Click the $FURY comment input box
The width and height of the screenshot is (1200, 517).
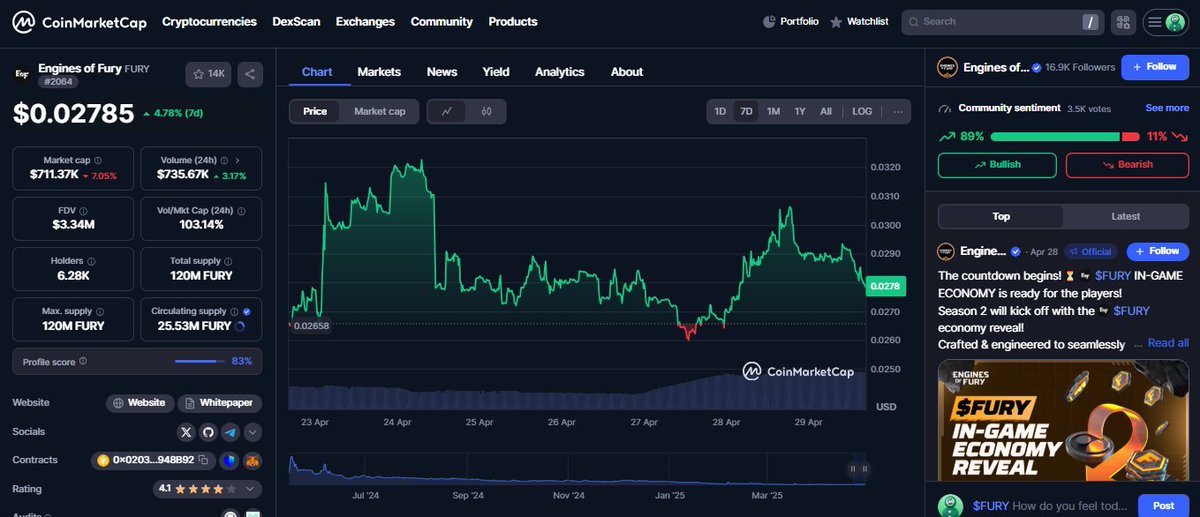click(x=1051, y=505)
